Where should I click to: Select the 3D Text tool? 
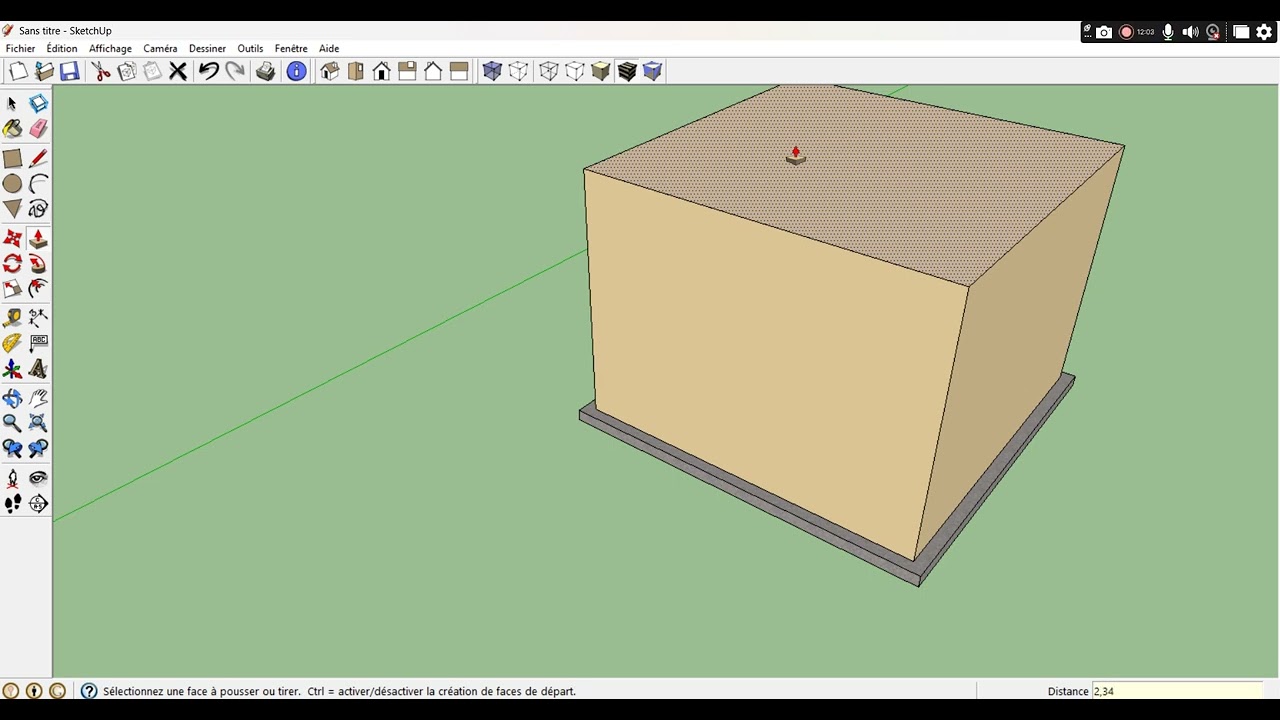pyautogui.click(x=38, y=369)
